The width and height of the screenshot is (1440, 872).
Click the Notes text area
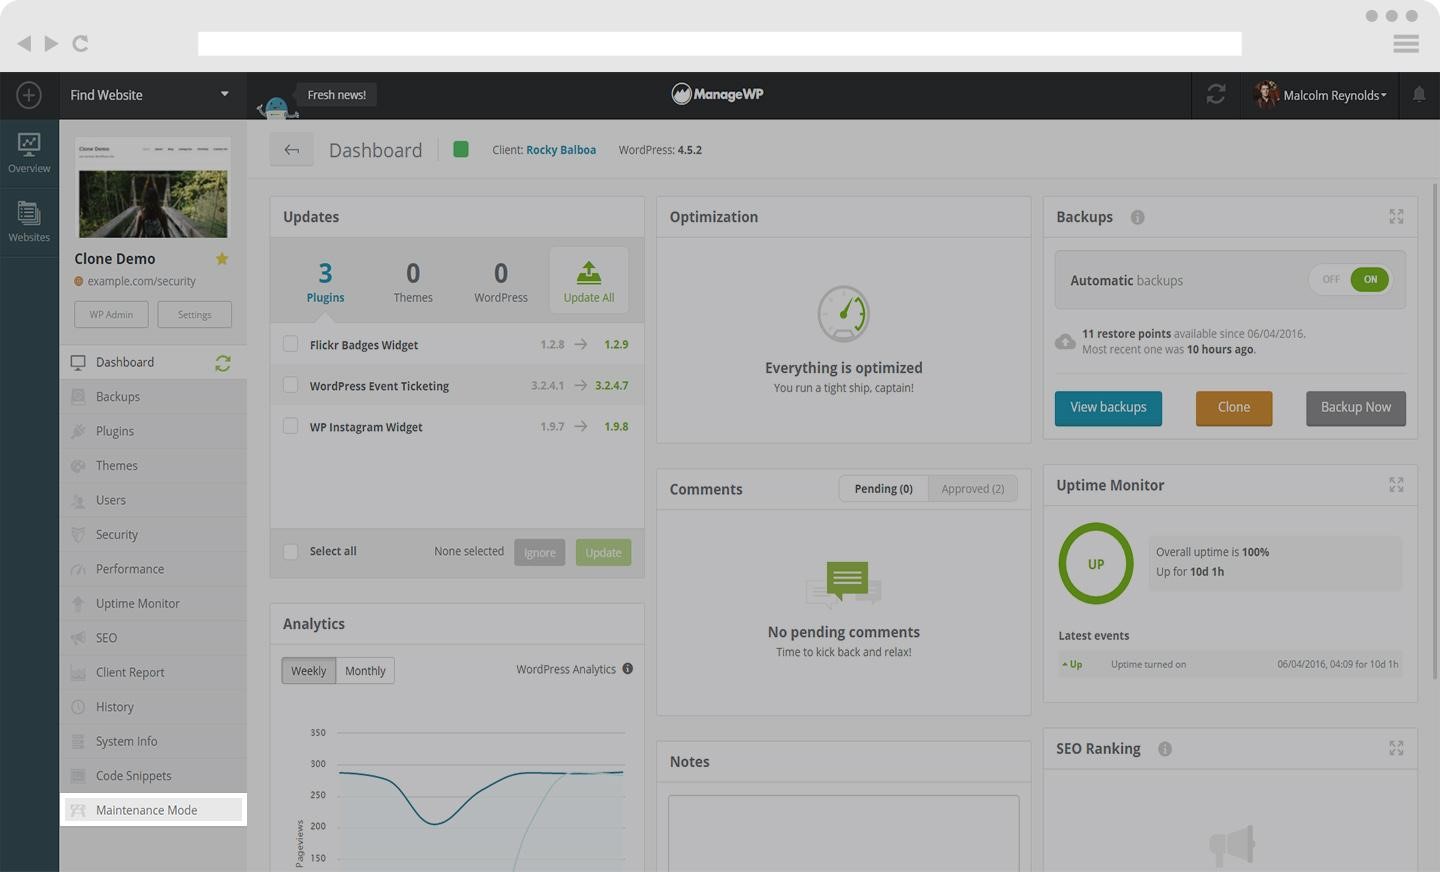(844, 833)
